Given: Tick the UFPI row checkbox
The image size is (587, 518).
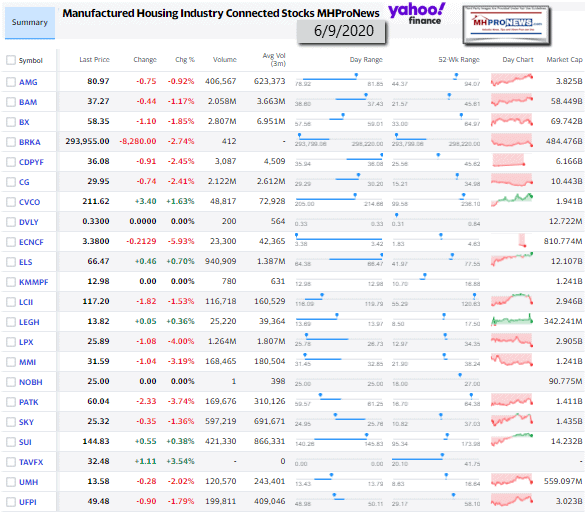Looking at the screenshot, I should click(11, 502).
